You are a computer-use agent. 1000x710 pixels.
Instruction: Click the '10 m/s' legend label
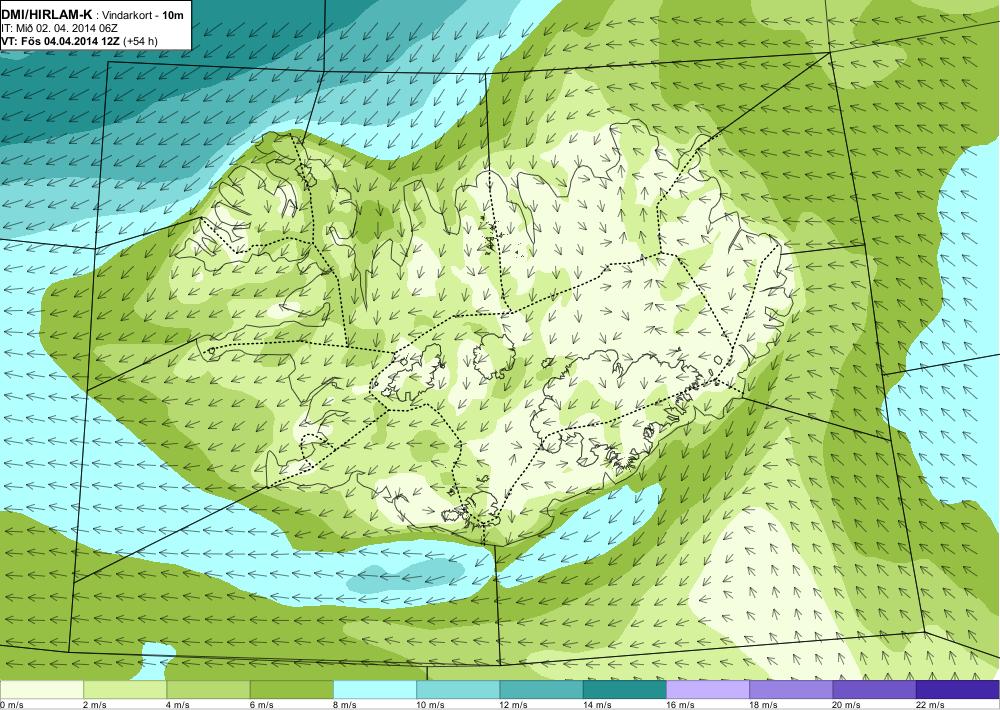pos(431,705)
